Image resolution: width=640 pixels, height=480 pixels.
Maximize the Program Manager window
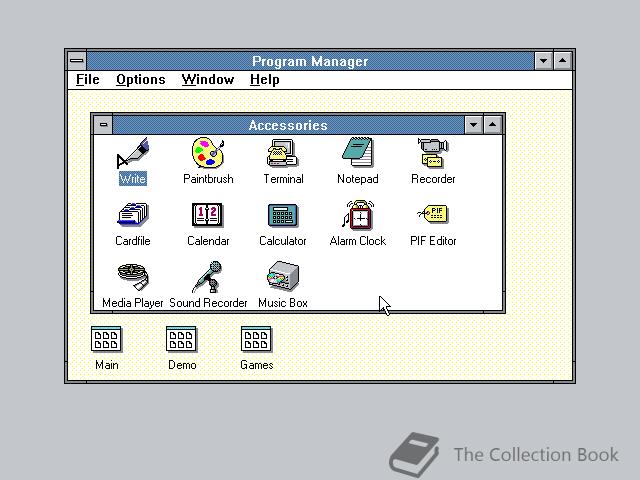tap(562, 61)
